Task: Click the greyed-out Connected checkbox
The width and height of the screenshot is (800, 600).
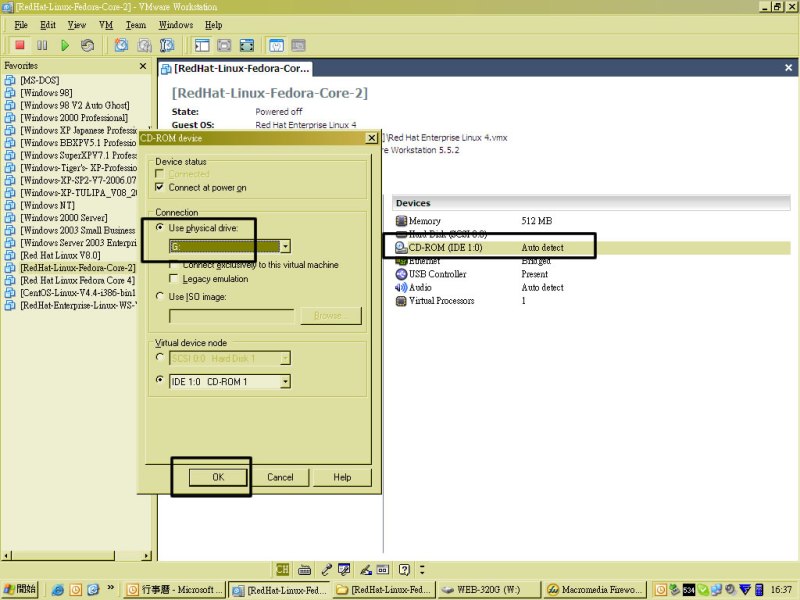Action: point(160,173)
